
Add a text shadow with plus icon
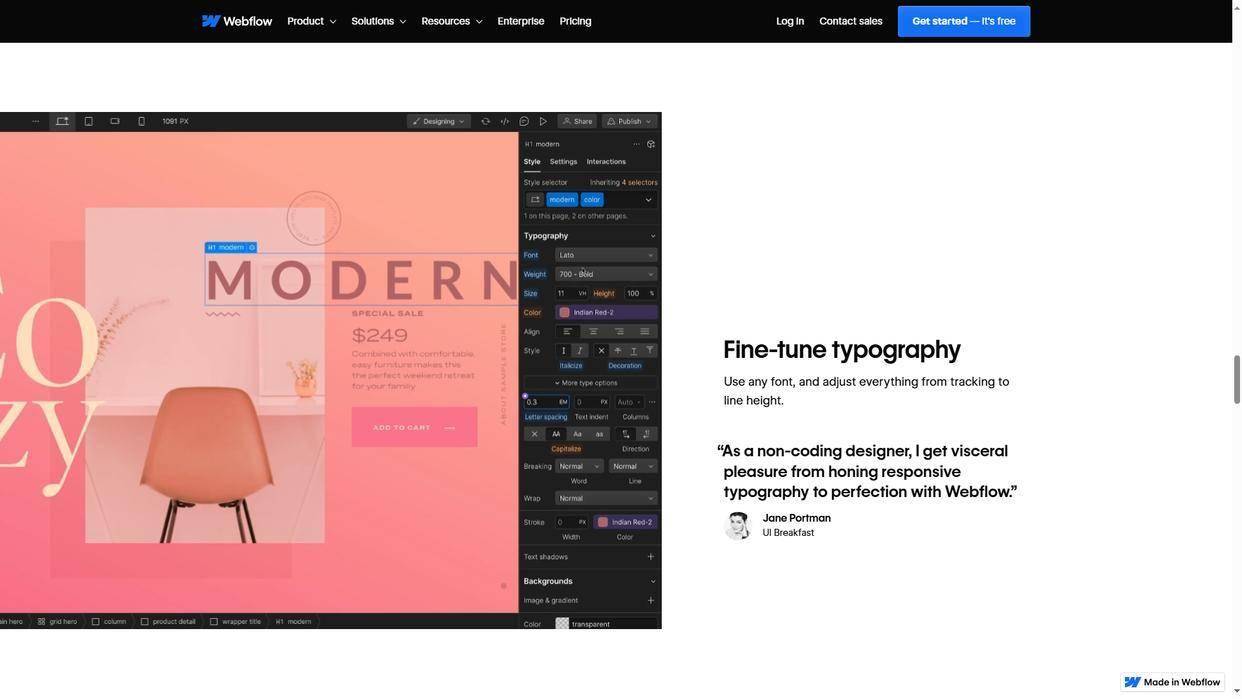click(650, 557)
